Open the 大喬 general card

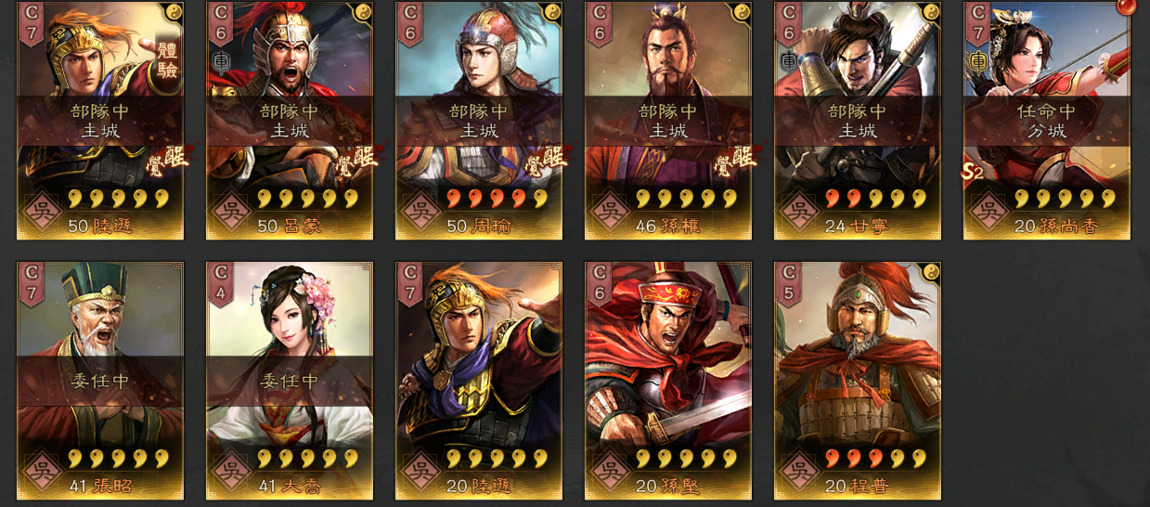[x=289, y=381]
